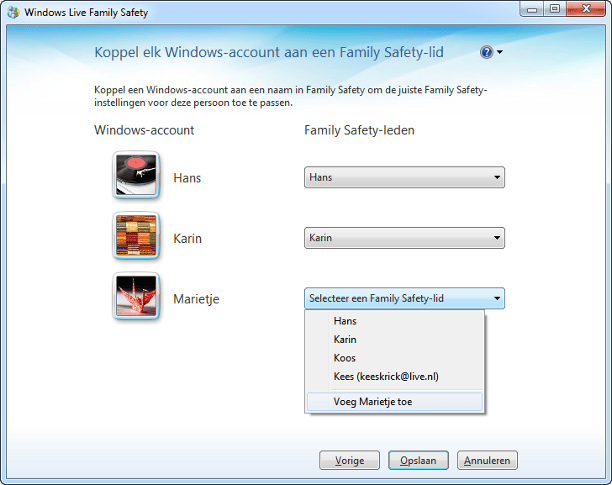Click the Annuleren button
Viewport: 612px width, 485px height.
click(487, 460)
